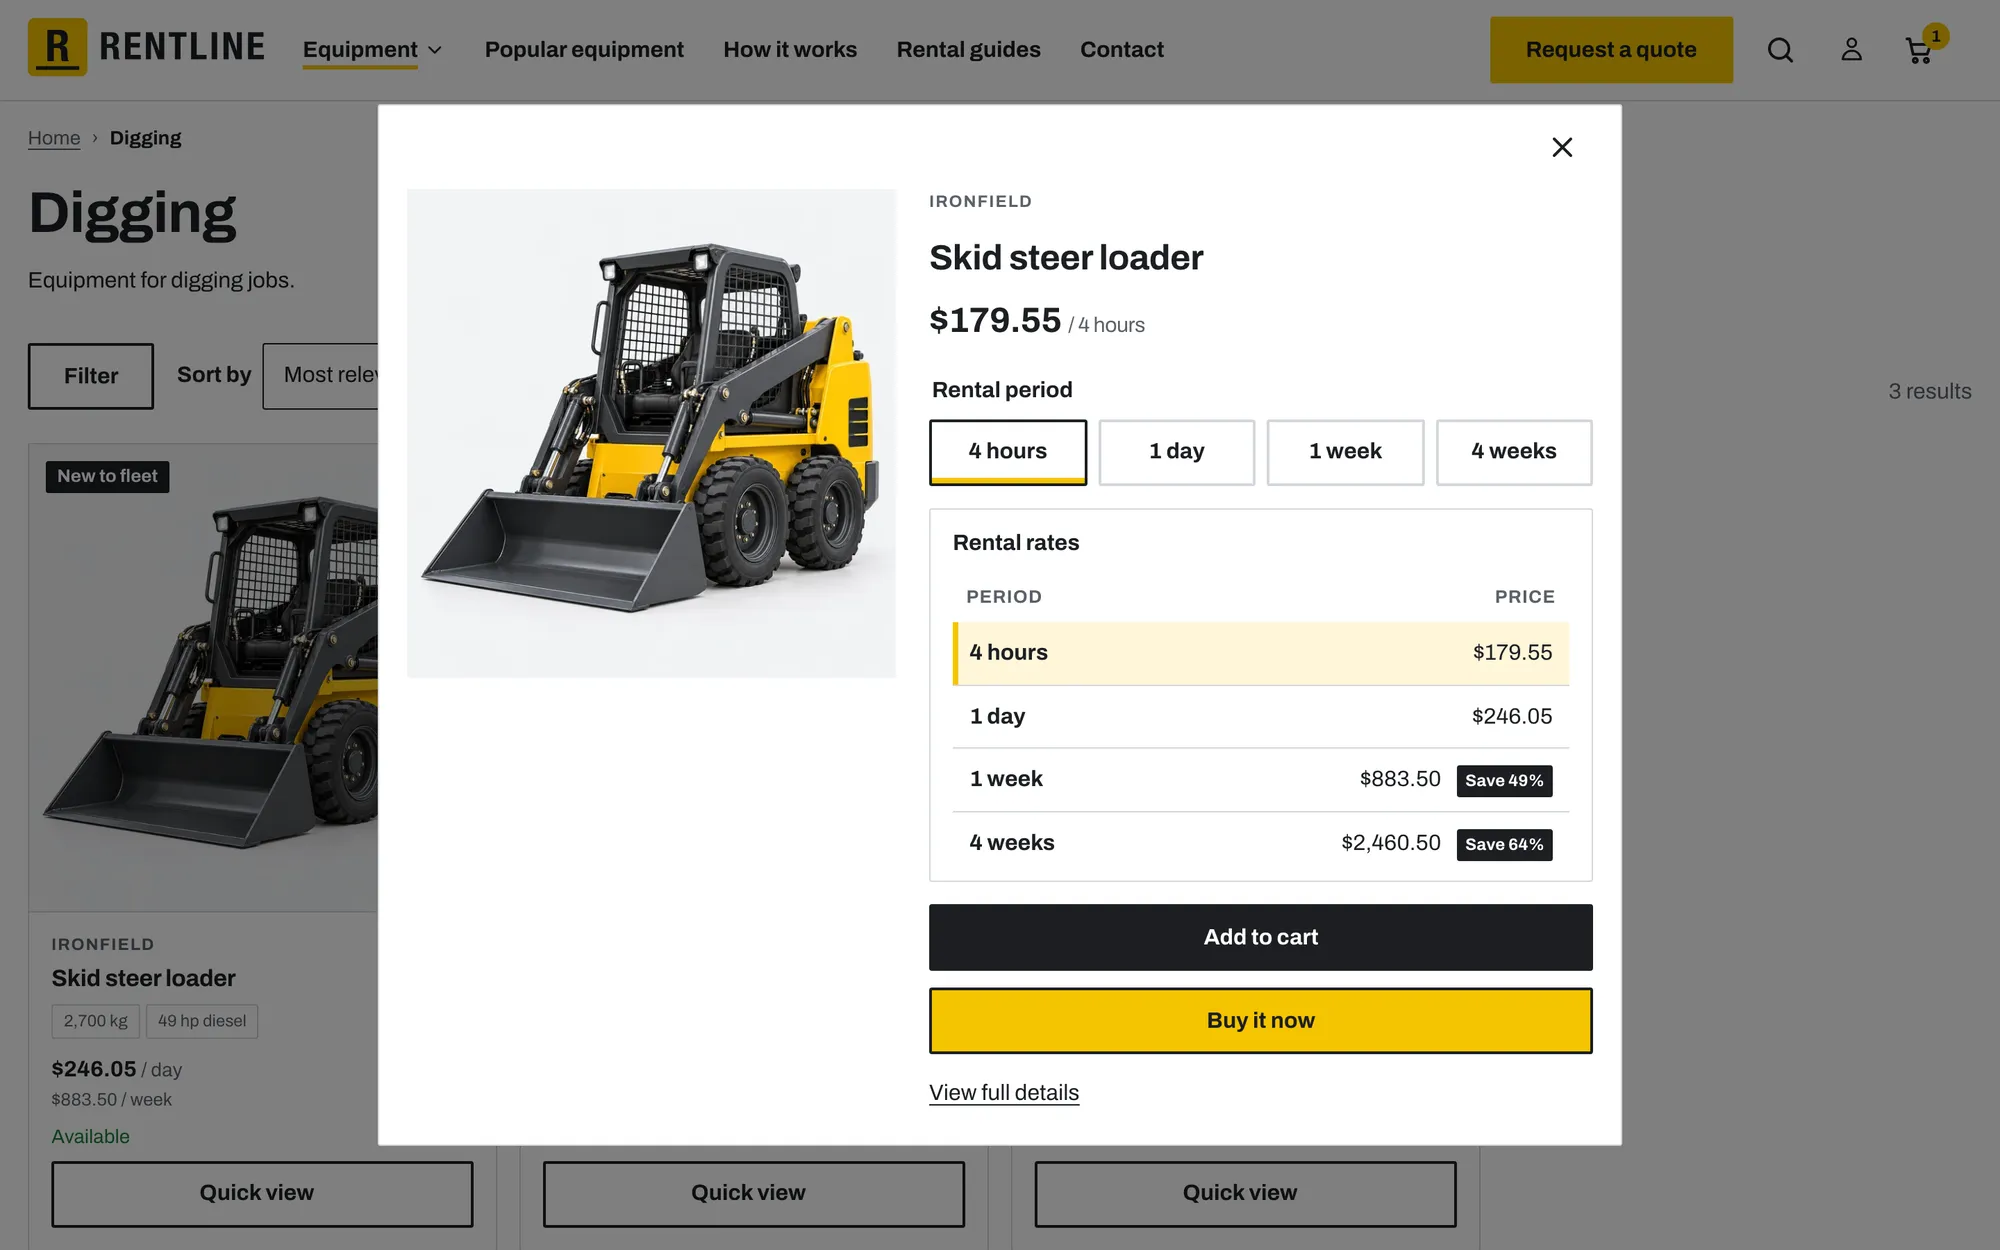Open the shopping cart icon

point(1920,50)
